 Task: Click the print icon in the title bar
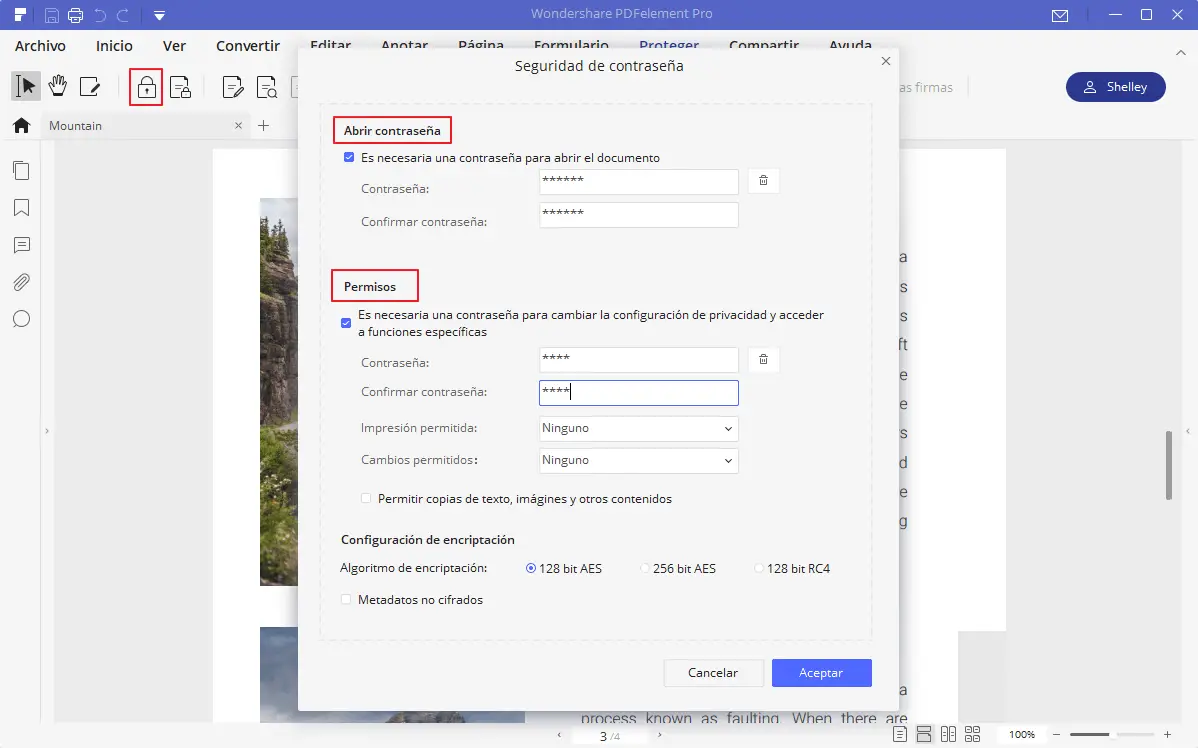[x=75, y=15]
